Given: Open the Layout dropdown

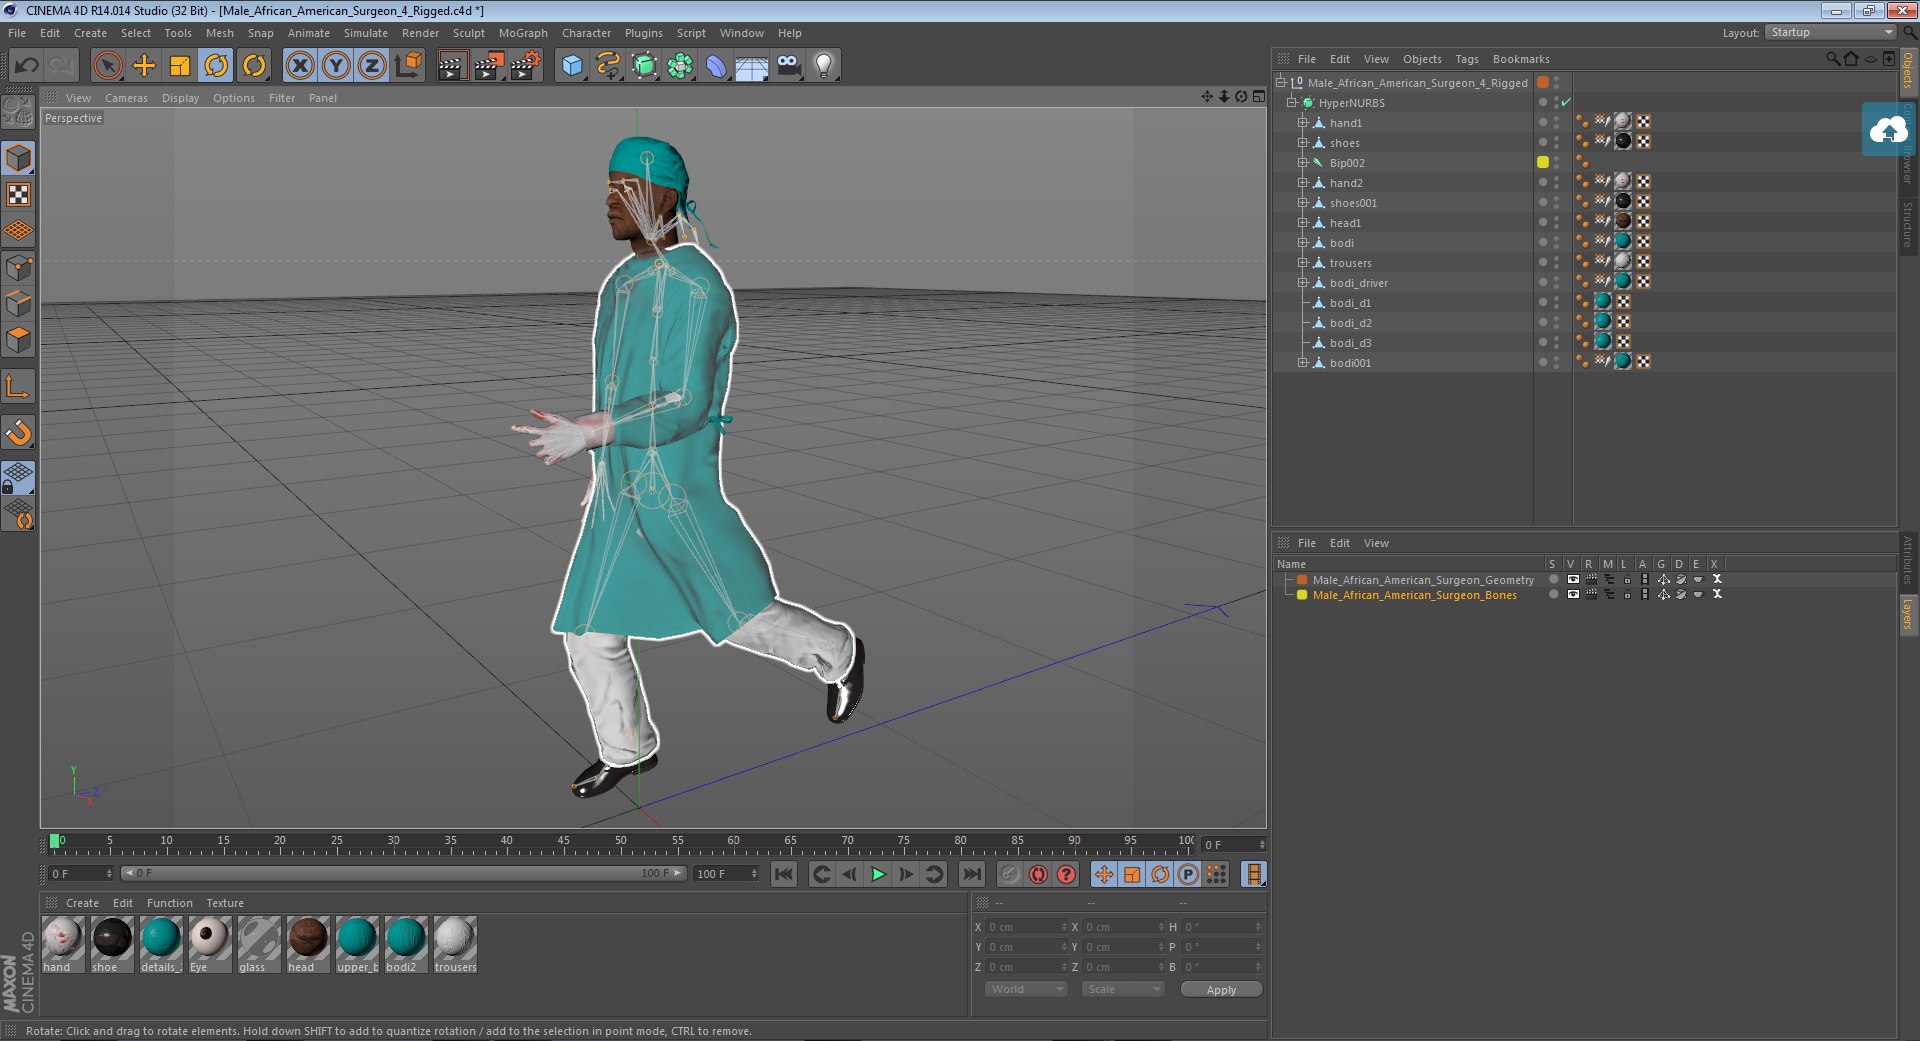Looking at the screenshot, I should [x=1830, y=32].
